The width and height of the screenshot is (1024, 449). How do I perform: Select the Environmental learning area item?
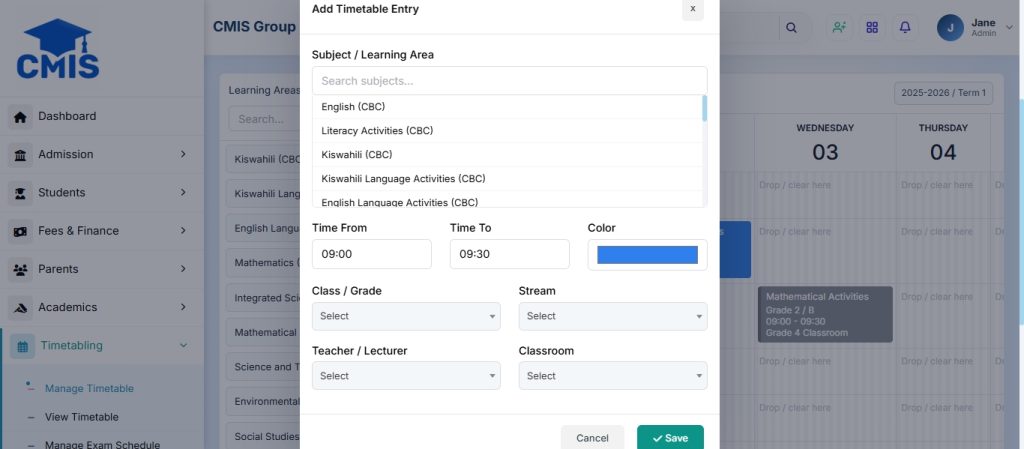(263, 401)
